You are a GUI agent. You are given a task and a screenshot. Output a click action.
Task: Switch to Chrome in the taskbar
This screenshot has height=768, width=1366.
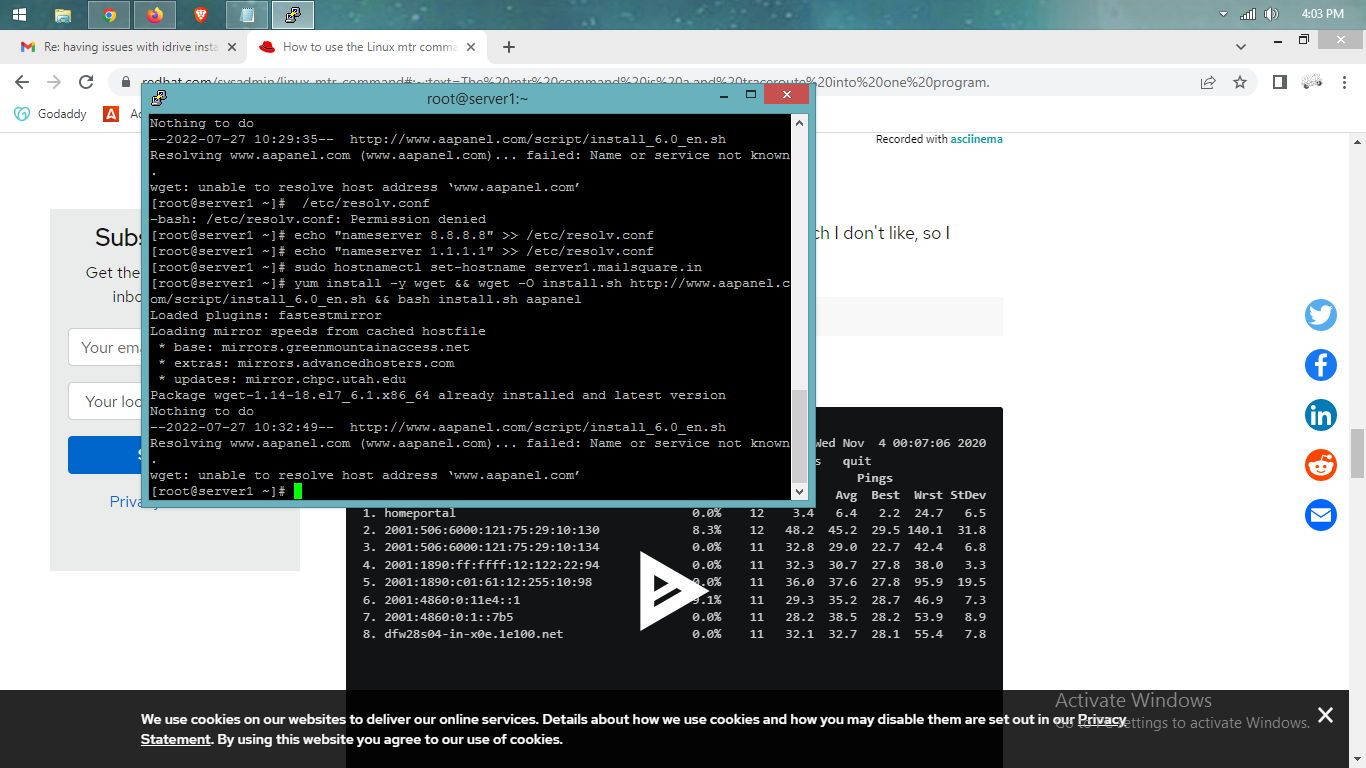coord(109,15)
